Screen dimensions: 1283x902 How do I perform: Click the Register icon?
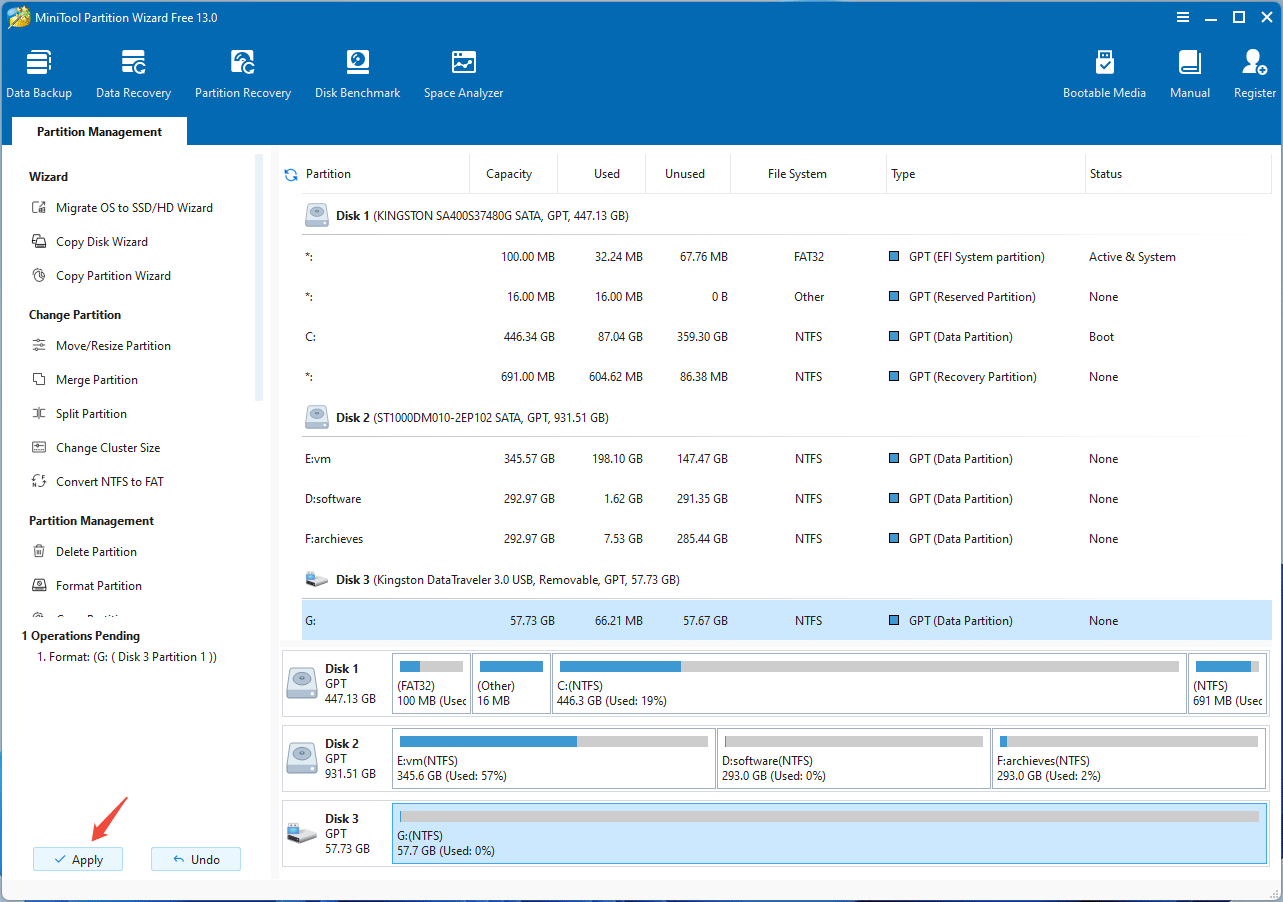pyautogui.click(x=1253, y=72)
